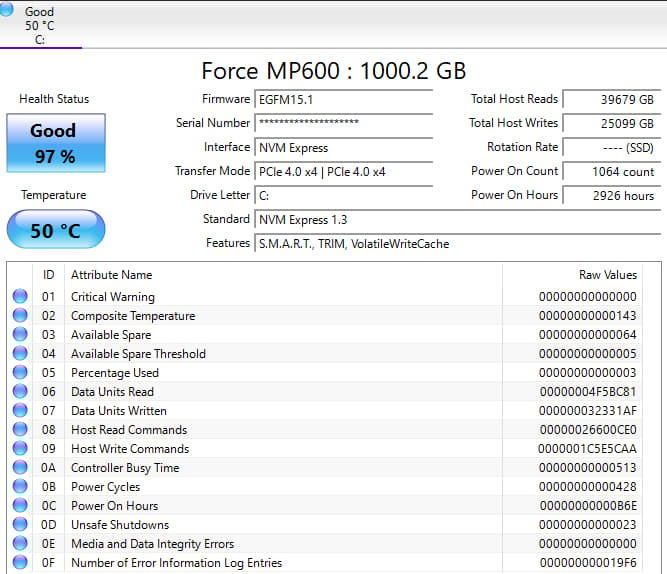Click raw value 00000004F5BC81

[588, 391]
